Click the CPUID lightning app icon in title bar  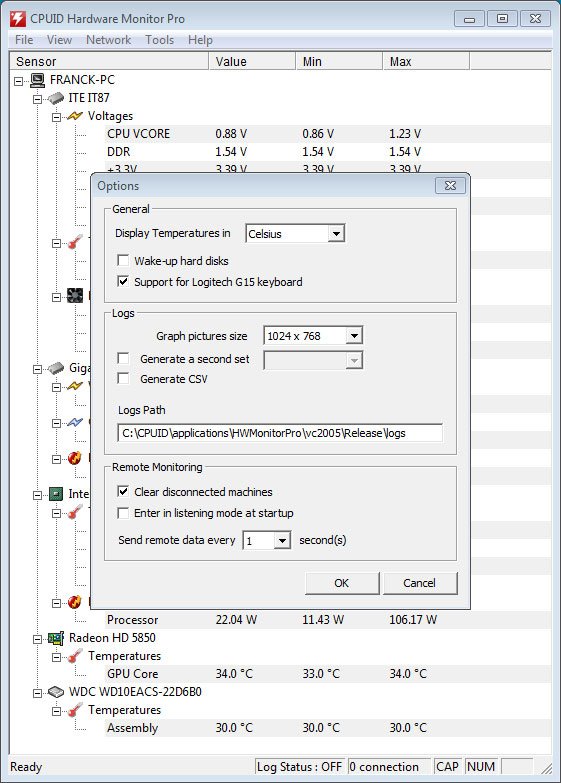(x=18, y=19)
